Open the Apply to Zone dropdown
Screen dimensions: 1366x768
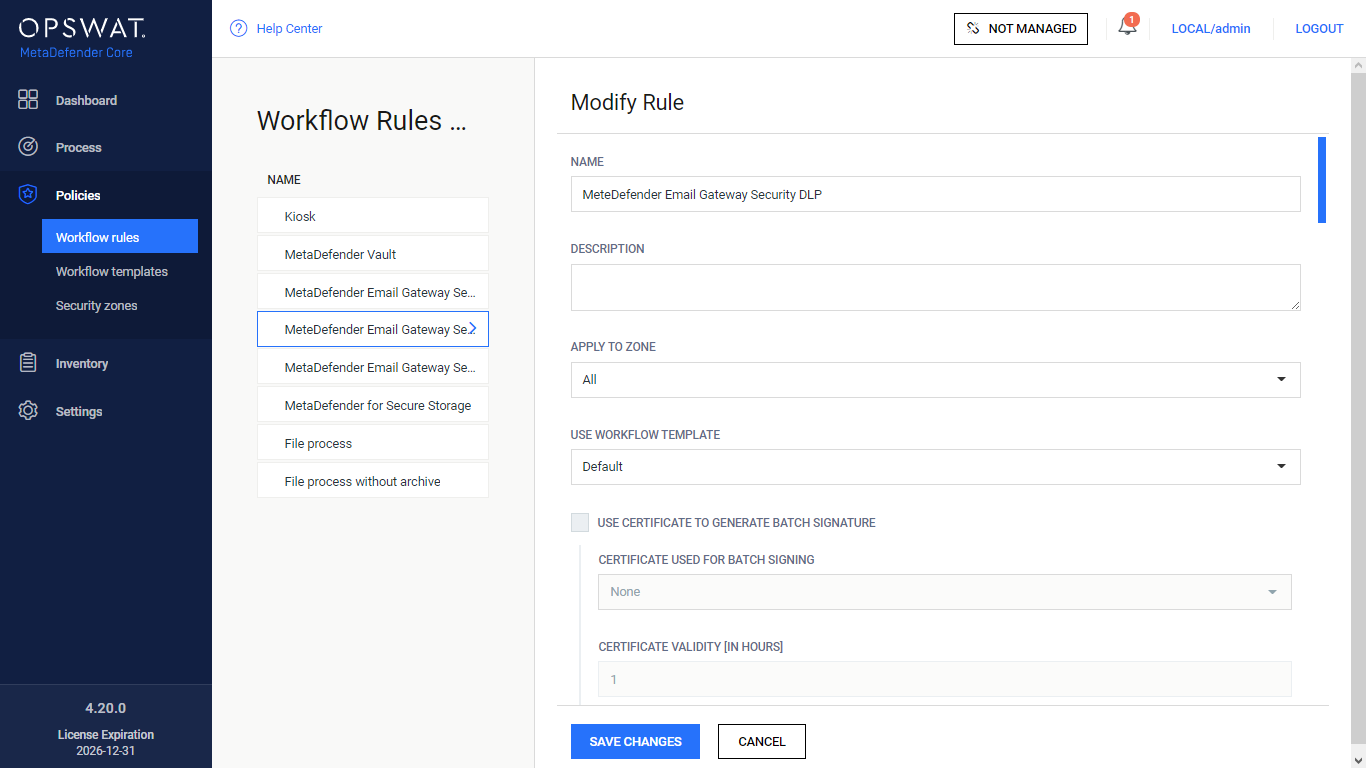click(x=935, y=379)
